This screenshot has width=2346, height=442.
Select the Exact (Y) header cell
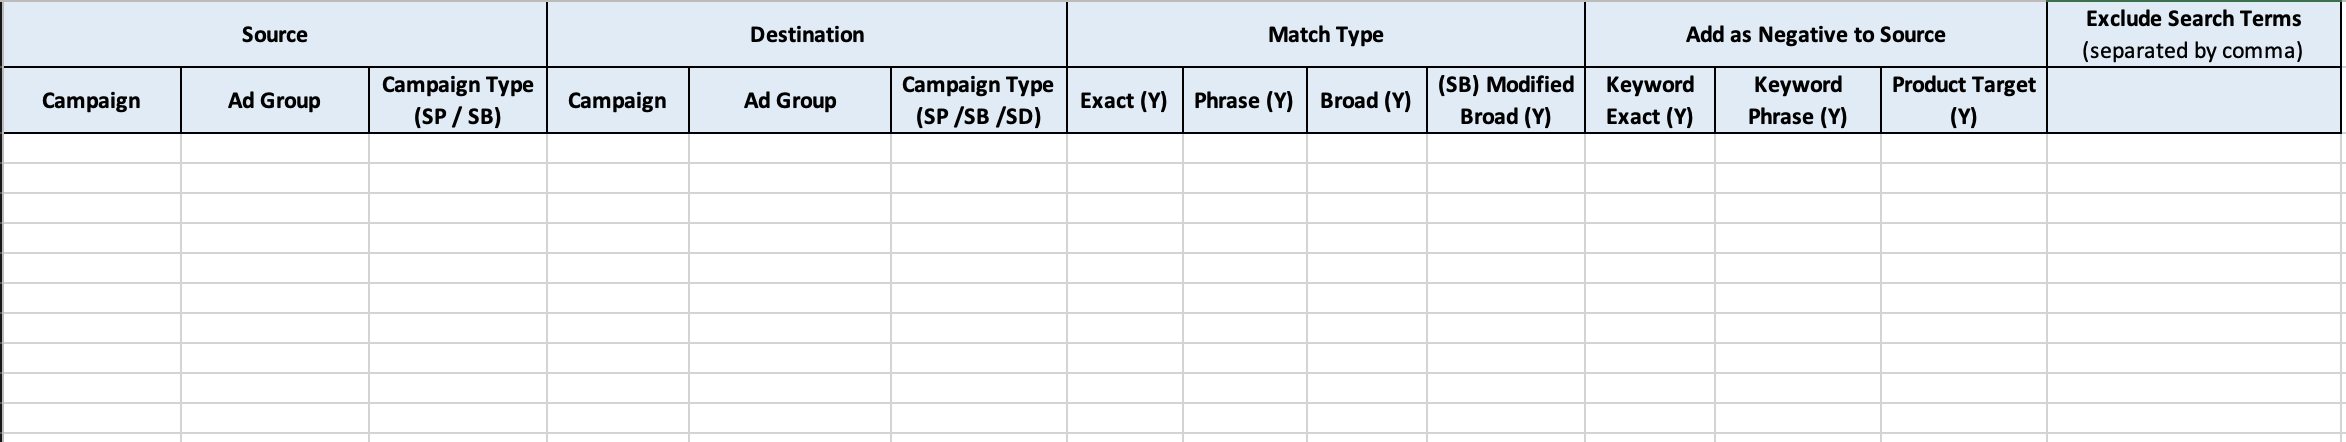(x=1124, y=101)
